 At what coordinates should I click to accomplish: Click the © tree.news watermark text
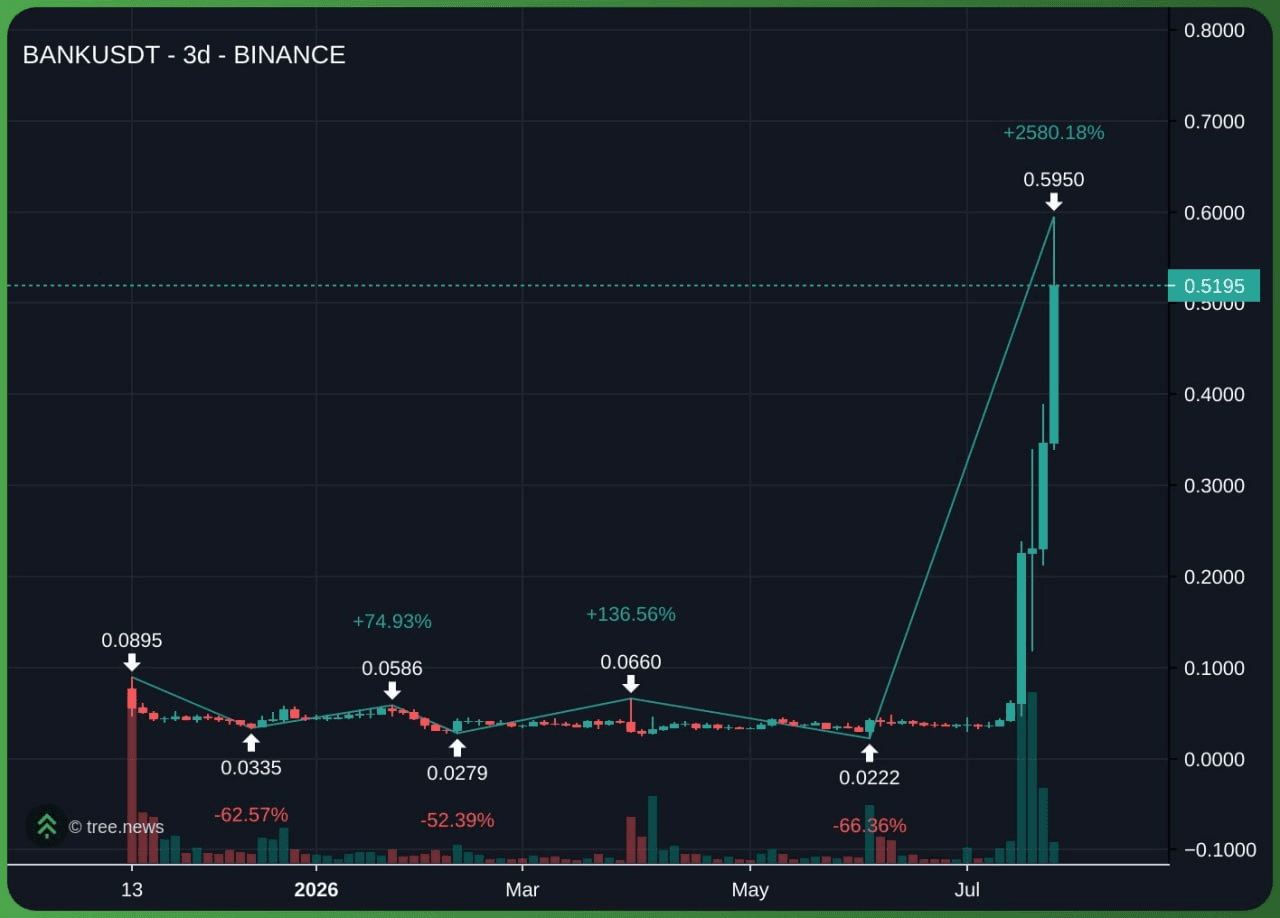pyautogui.click(x=116, y=827)
